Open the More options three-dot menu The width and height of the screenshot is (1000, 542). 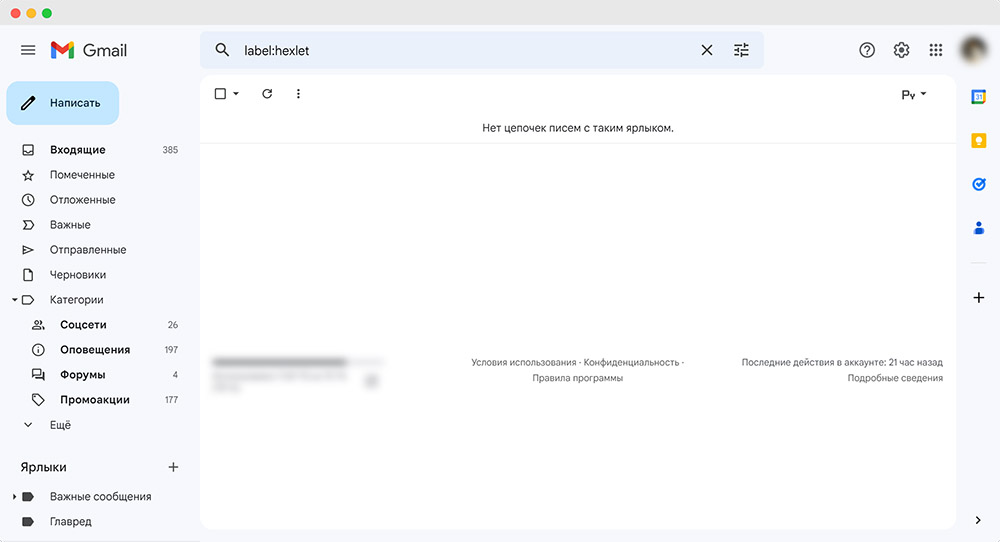(298, 94)
